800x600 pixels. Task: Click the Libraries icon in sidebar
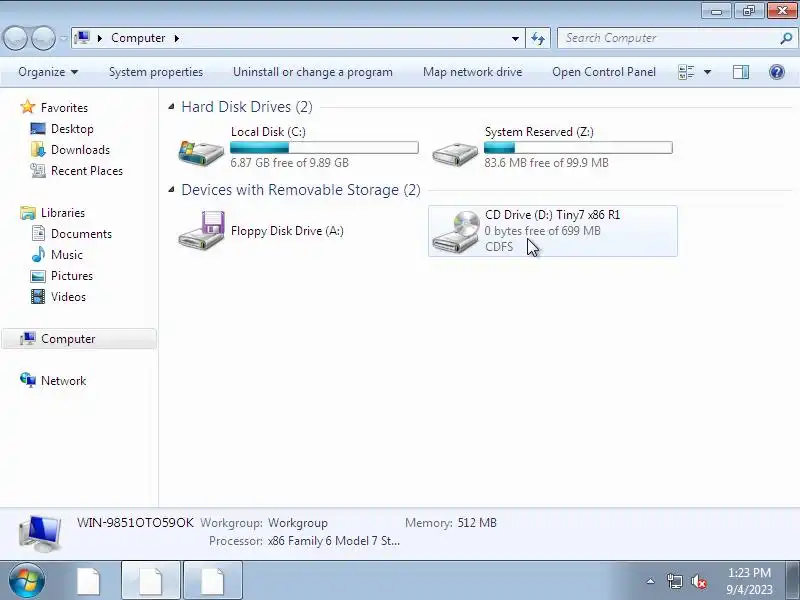click(x=28, y=213)
